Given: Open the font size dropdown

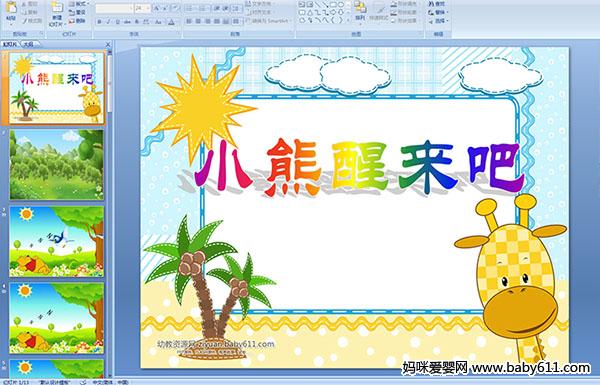Looking at the screenshot, I should [142, 8].
